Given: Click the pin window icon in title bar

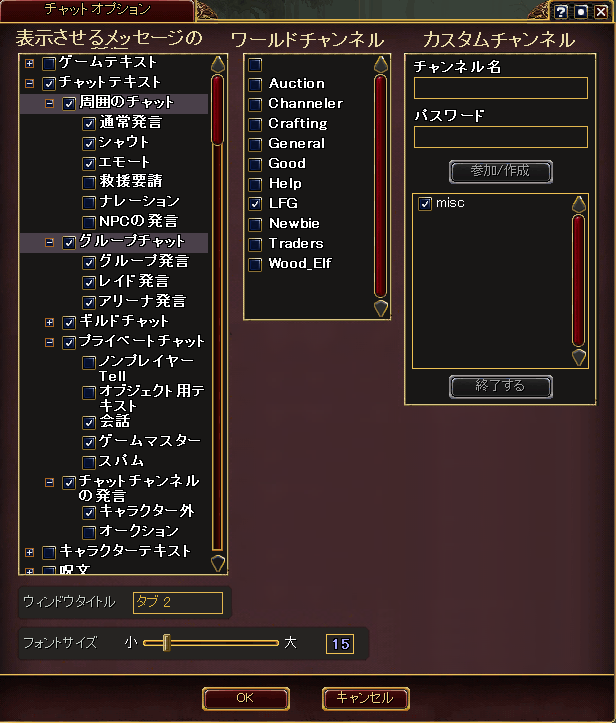Looking at the screenshot, I should [581, 11].
